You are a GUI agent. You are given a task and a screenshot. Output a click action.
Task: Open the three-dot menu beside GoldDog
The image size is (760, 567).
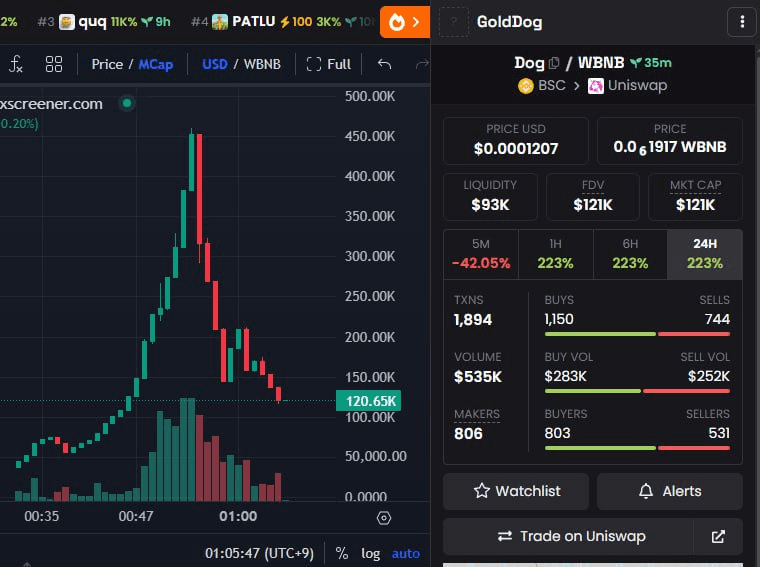pyautogui.click(x=742, y=22)
